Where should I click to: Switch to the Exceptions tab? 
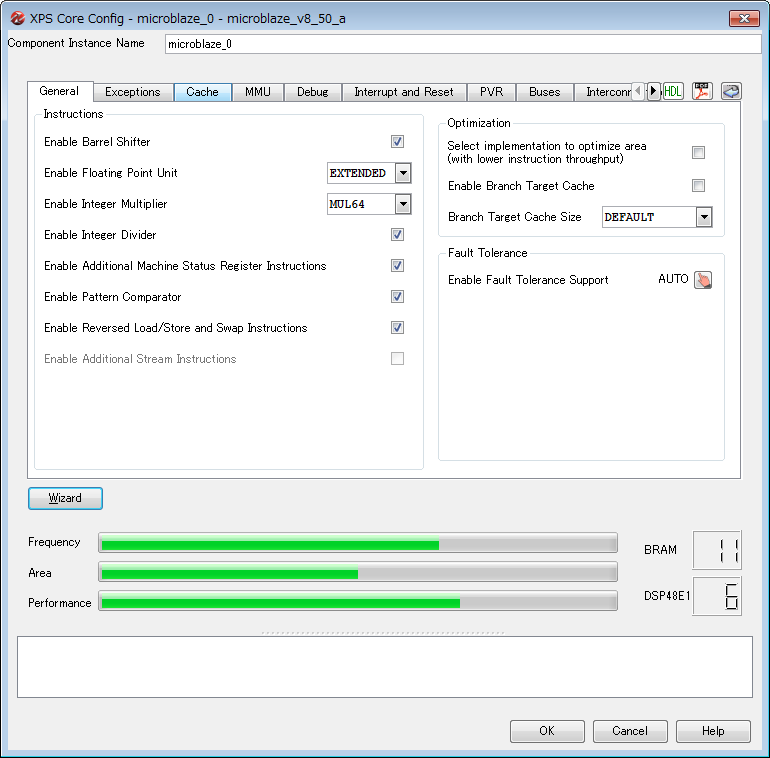pos(132,92)
